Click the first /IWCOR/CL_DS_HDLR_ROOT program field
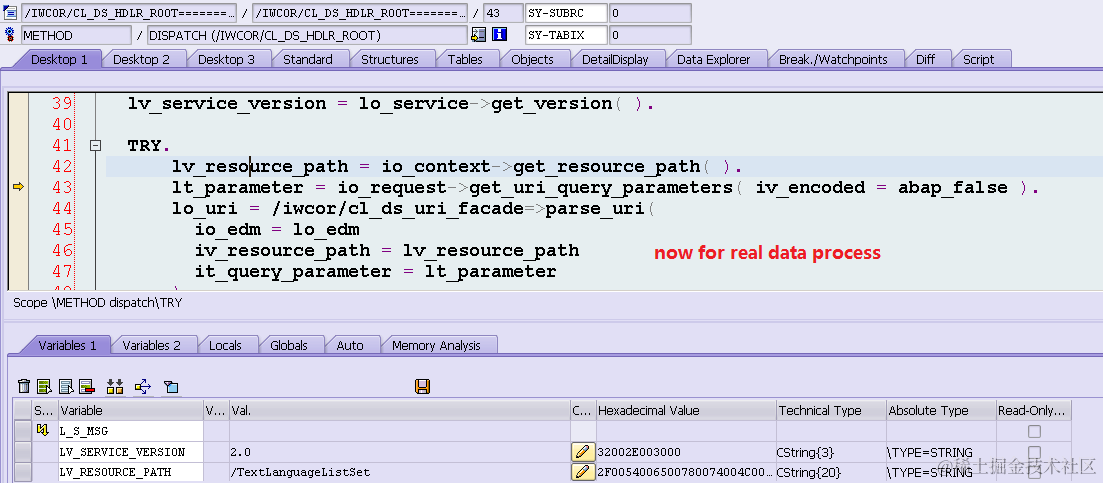1103x483 pixels. pyautogui.click(x=129, y=13)
